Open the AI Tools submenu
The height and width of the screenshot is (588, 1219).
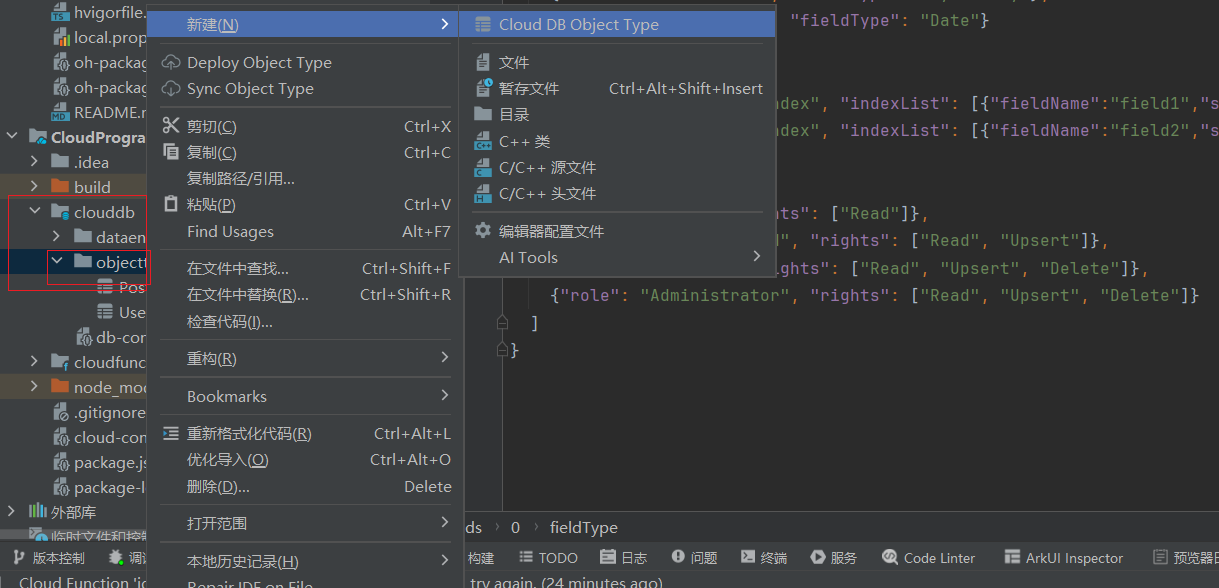click(617, 257)
